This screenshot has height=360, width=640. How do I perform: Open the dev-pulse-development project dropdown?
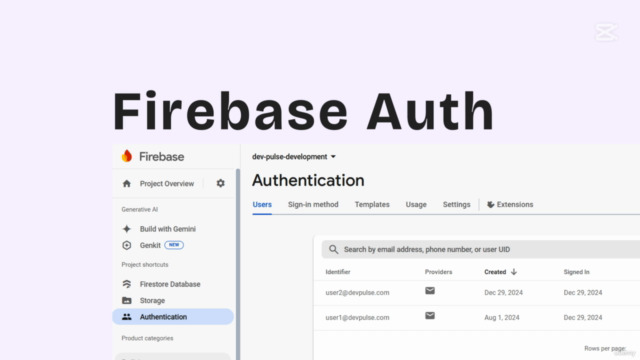[294, 157]
